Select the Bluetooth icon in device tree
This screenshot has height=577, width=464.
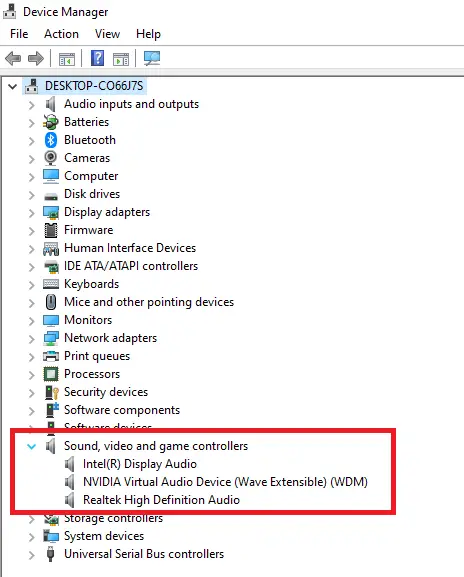[x=51, y=140]
